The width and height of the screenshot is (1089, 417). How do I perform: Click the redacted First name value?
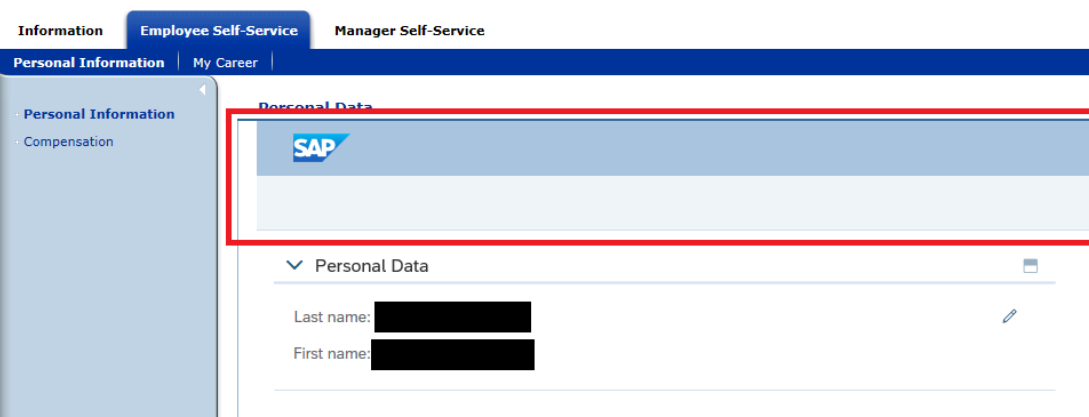tap(453, 354)
